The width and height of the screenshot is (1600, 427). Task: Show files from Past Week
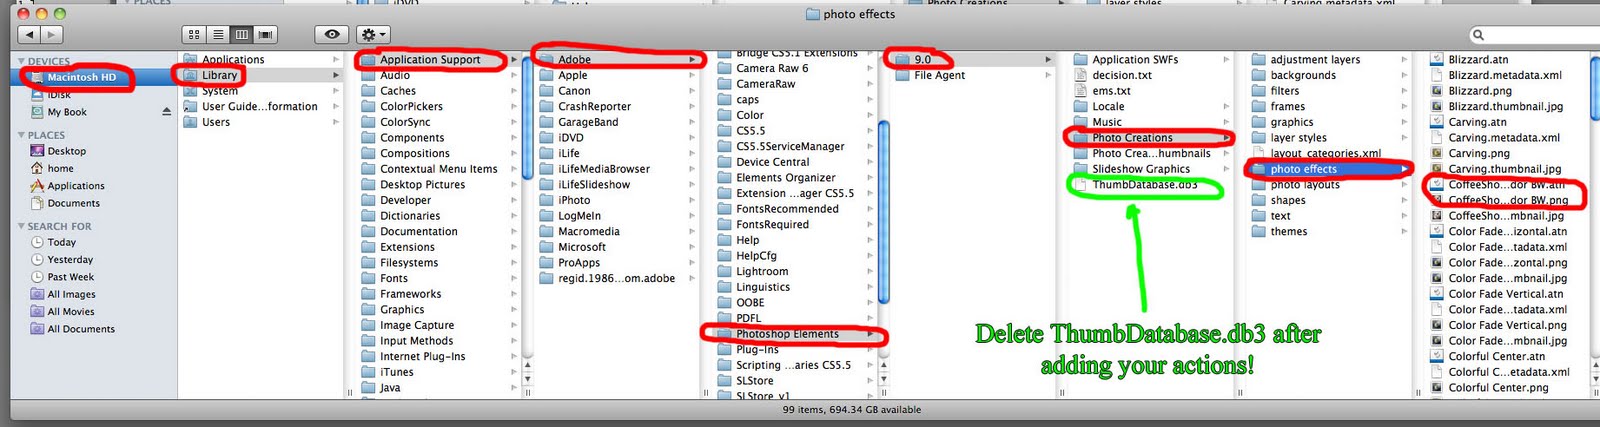click(x=70, y=277)
